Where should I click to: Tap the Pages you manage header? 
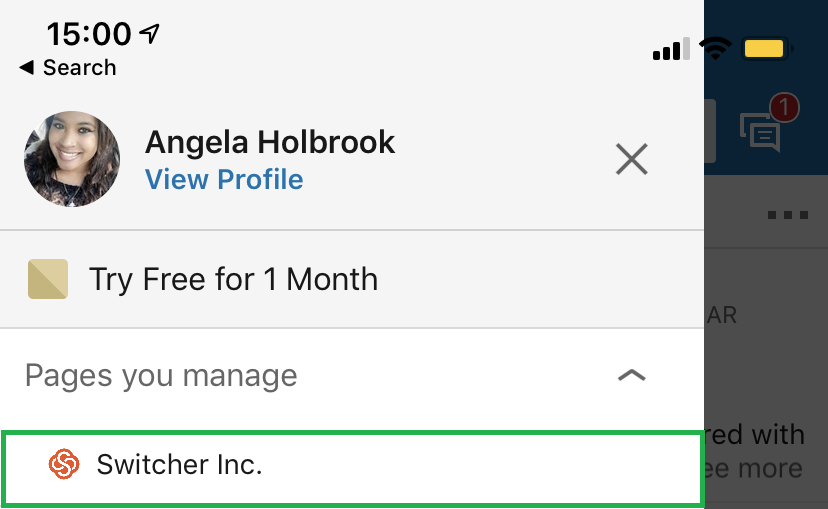click(161, 376)
